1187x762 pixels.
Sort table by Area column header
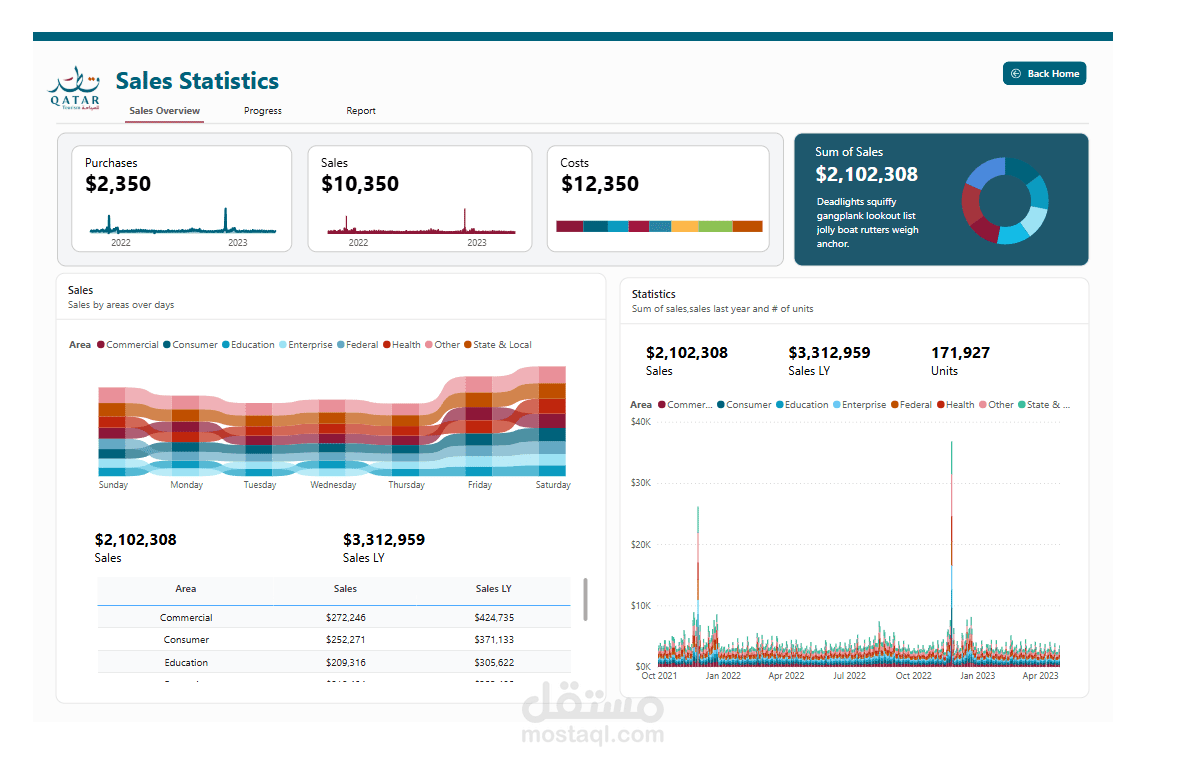click(185, 589)
